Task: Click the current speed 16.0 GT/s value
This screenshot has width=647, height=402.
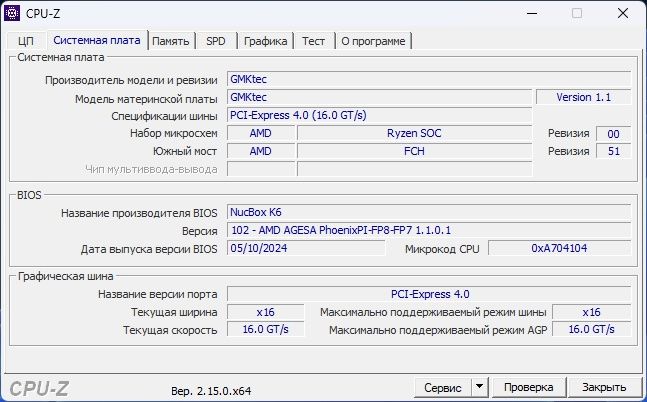Action: (266, 329)
